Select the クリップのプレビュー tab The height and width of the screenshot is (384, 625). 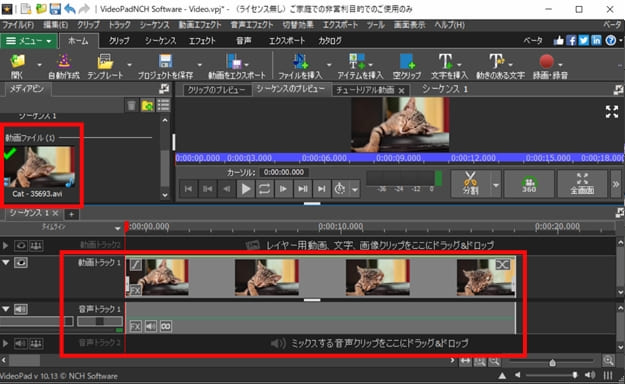[x=216, y=90]
